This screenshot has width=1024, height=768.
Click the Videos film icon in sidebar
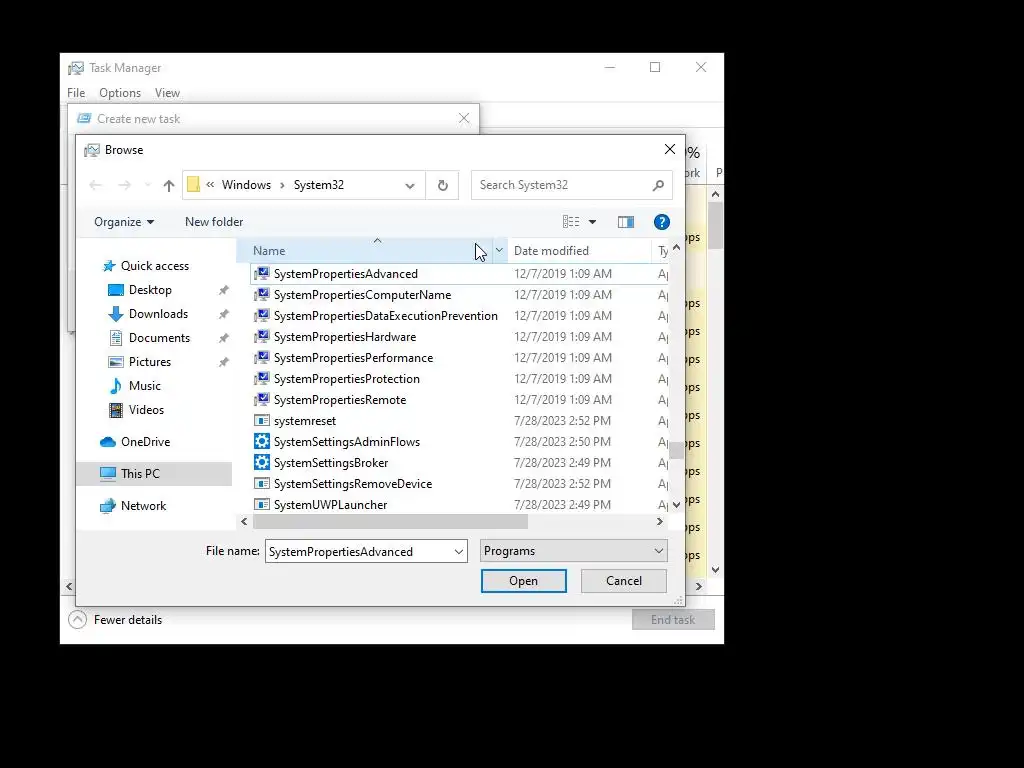[x=116, y=409]
